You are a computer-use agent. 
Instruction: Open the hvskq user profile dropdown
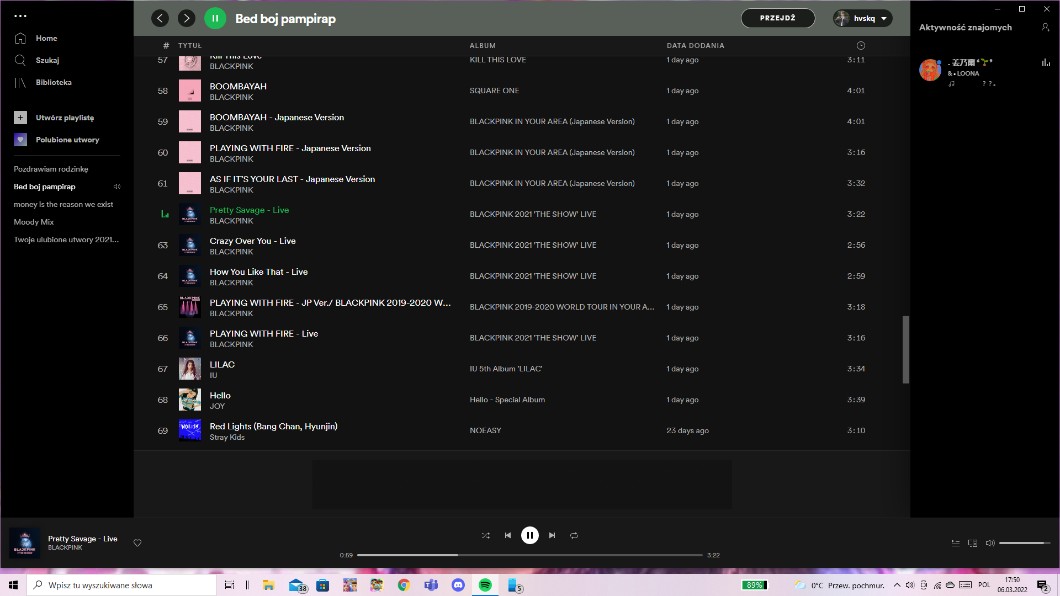862,18
